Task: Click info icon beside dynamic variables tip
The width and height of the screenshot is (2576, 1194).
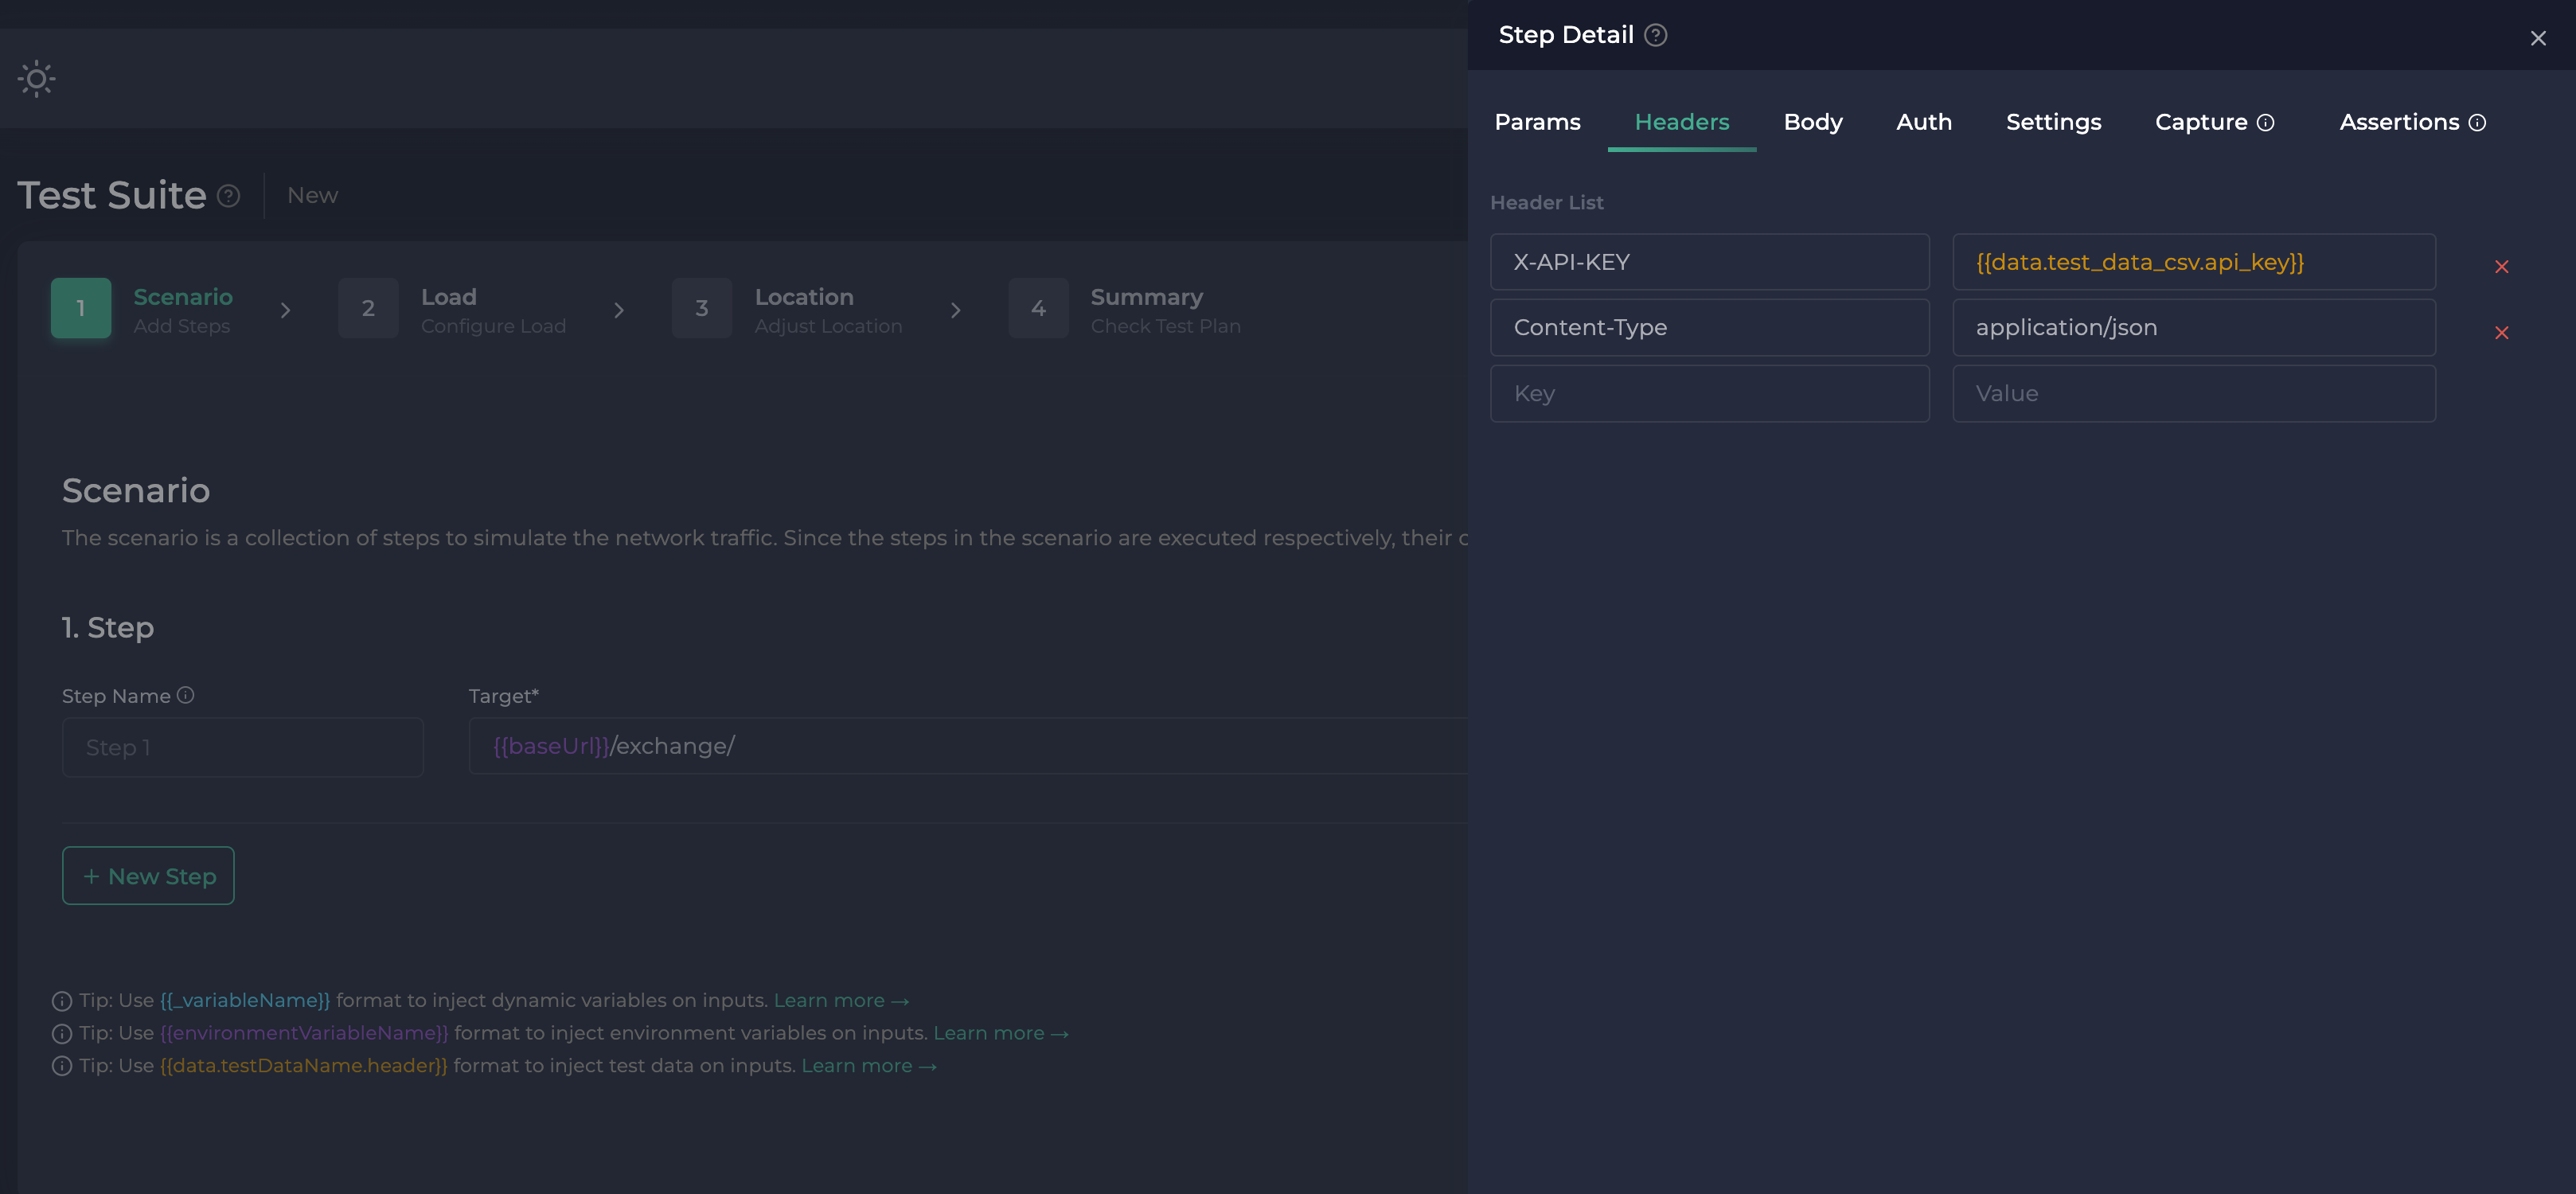Action: pos(62,1000)
